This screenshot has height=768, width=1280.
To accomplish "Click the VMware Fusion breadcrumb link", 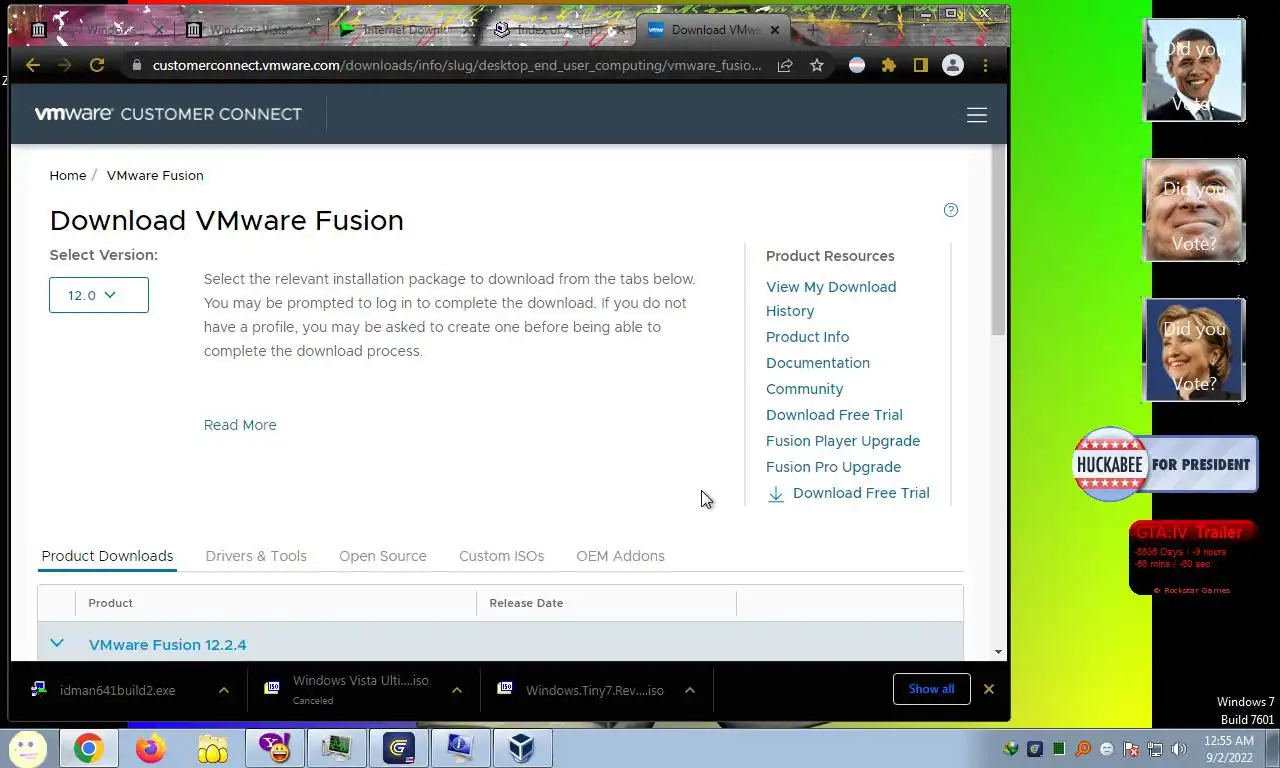I will coord(155,175).
